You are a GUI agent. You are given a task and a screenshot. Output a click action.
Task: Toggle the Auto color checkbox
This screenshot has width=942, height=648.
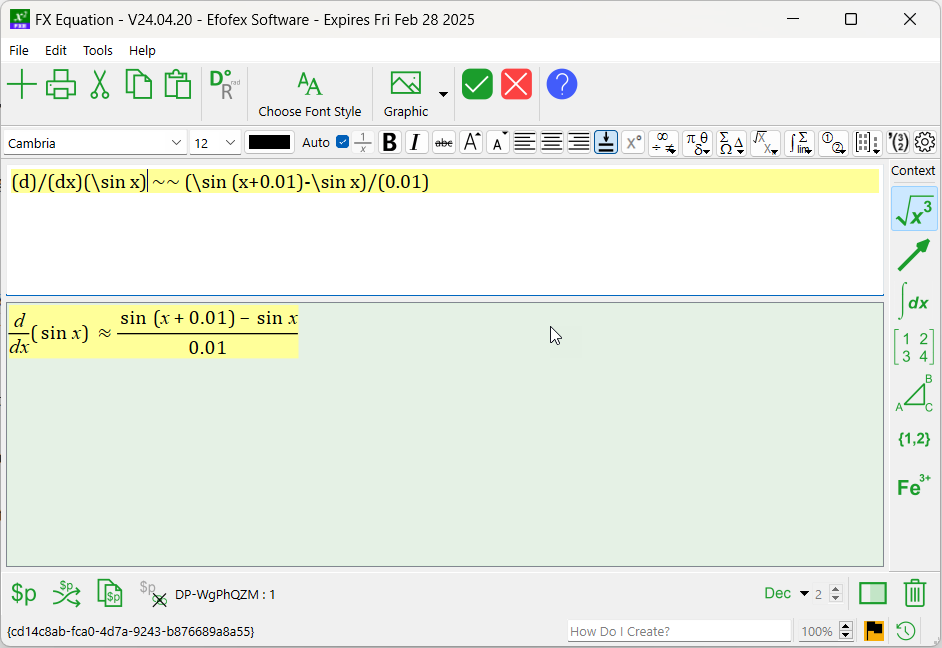coord(343,142)
